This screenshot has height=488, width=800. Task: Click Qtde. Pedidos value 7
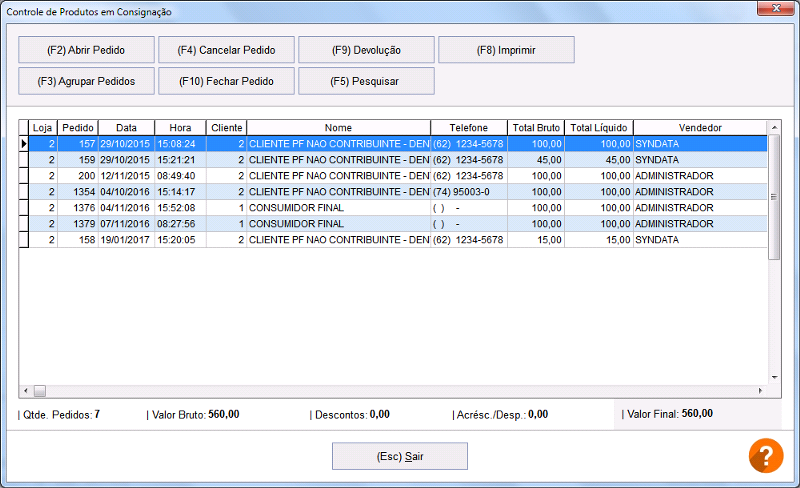click(x=97, y=414)
